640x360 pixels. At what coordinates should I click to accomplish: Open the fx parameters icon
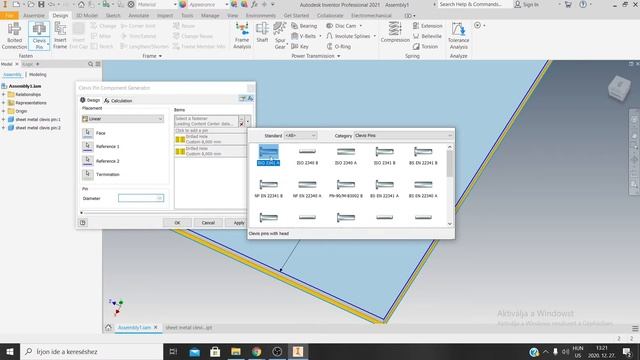point(254,4)
